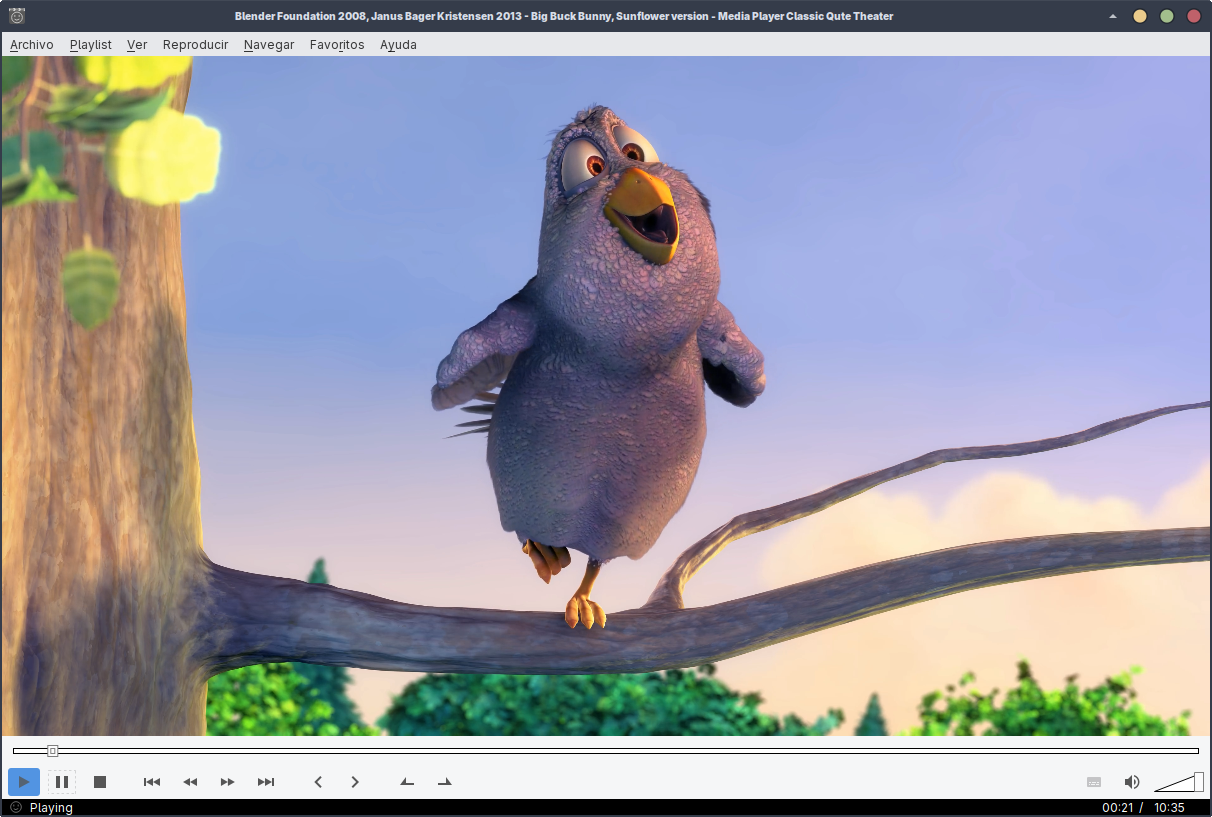Screen dimensions: 1212x817
Task: Activate the highlighted Play button
Action: 24,782
